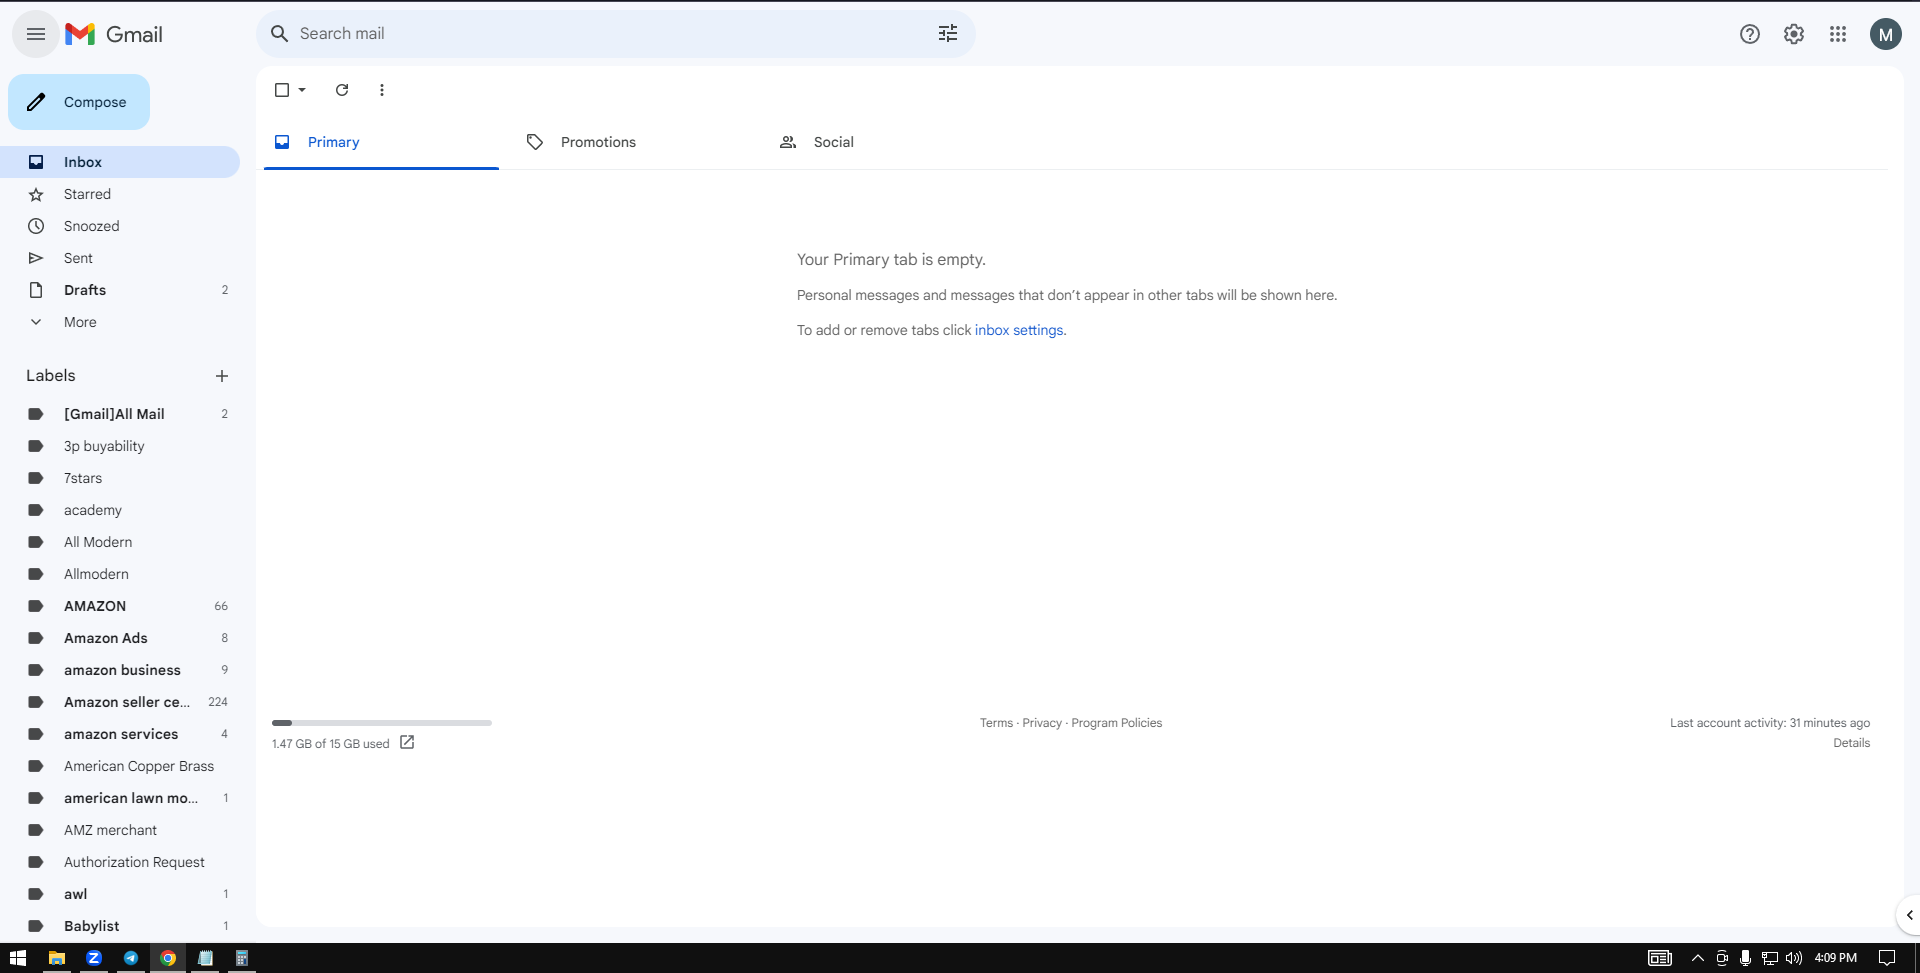
Task: Open the awl label
Action: pos(120,894)
